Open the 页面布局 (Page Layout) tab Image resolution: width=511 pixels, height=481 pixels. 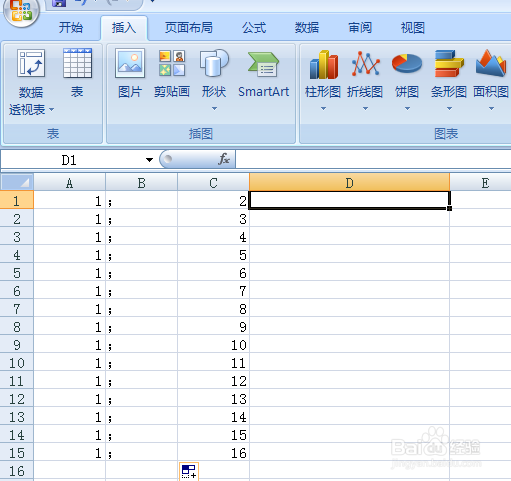(x=189, y=27)
